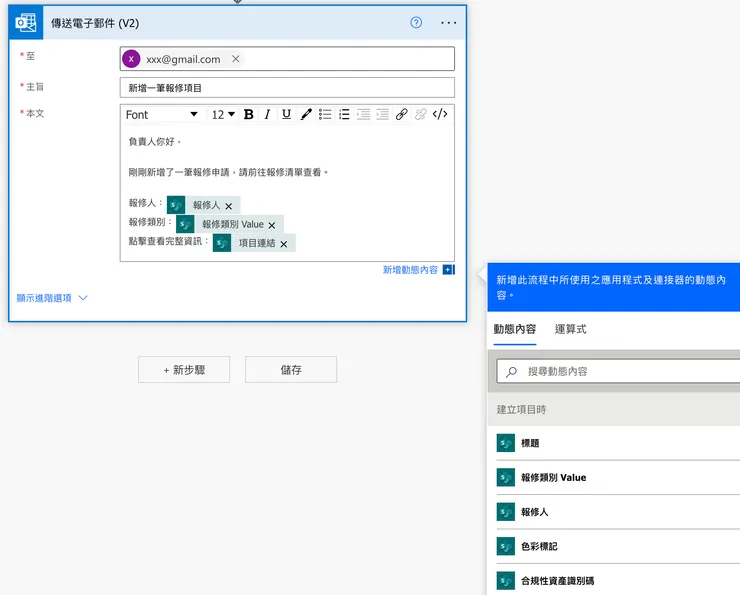The image size is (740, 595).
Task: Open the action's three-dot menu
Action: click(448, 23)
